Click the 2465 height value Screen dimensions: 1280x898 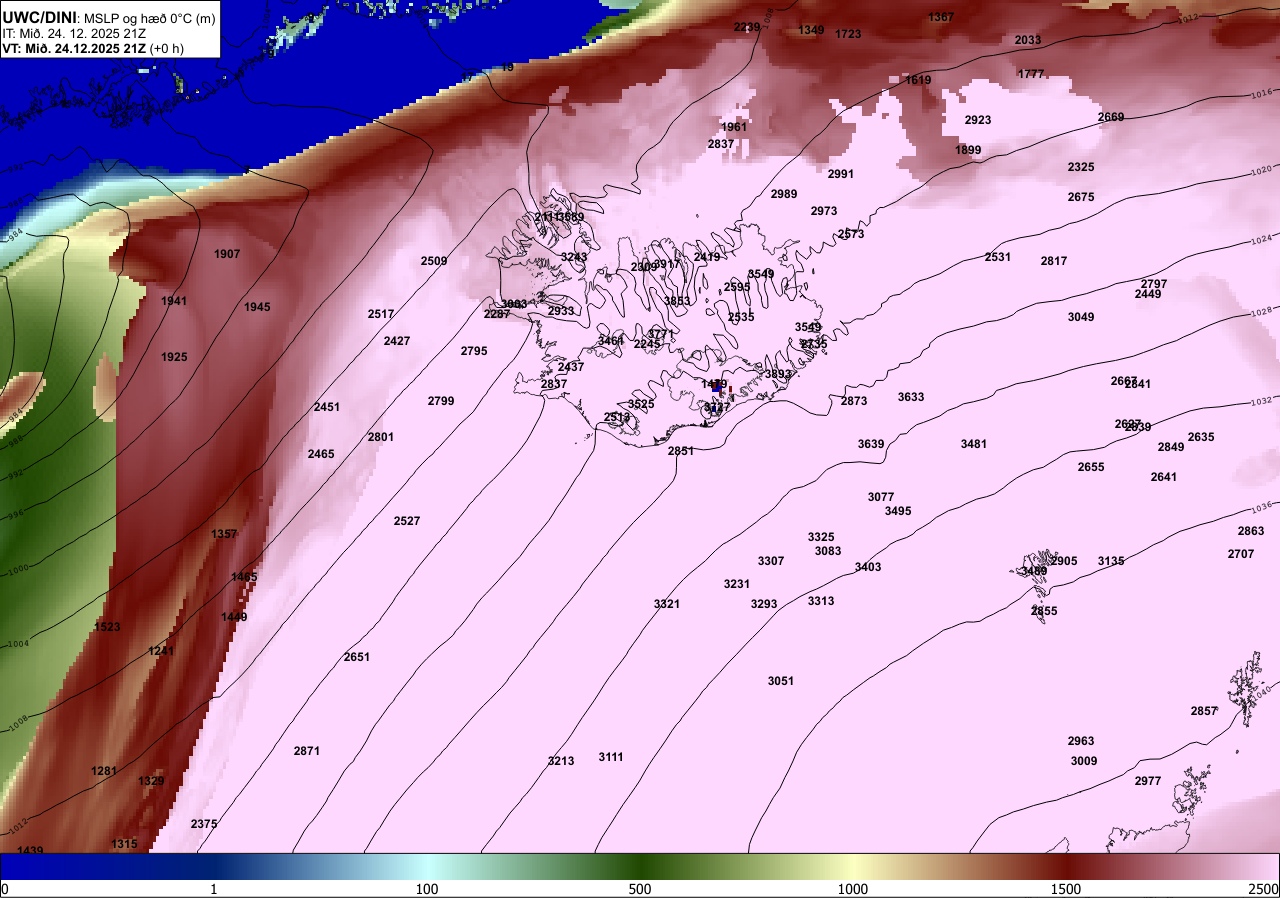coord(321,454)
